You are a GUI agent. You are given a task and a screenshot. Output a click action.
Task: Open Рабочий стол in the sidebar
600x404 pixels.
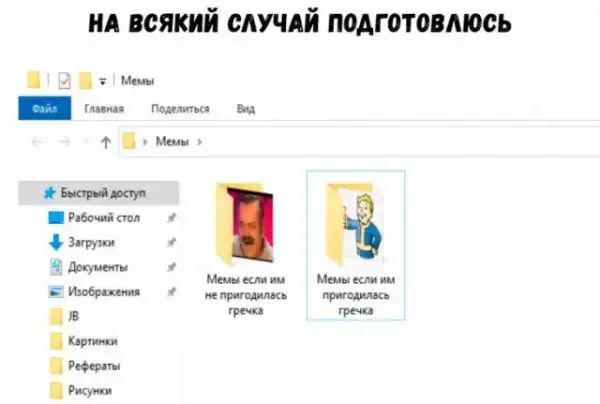point(103,217)
